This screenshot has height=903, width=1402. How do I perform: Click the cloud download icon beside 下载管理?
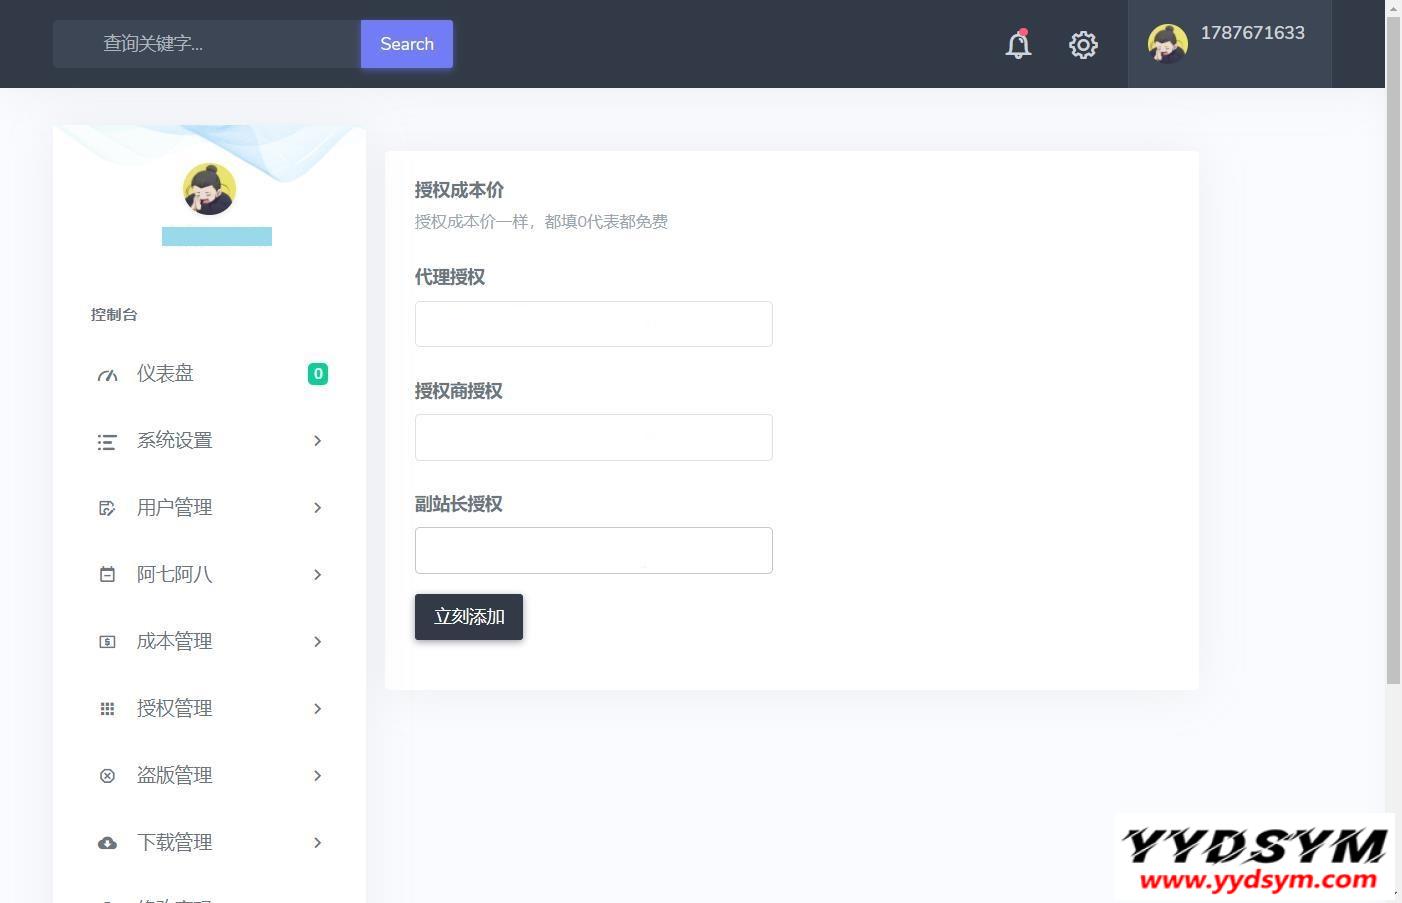[x=107, y=843]
